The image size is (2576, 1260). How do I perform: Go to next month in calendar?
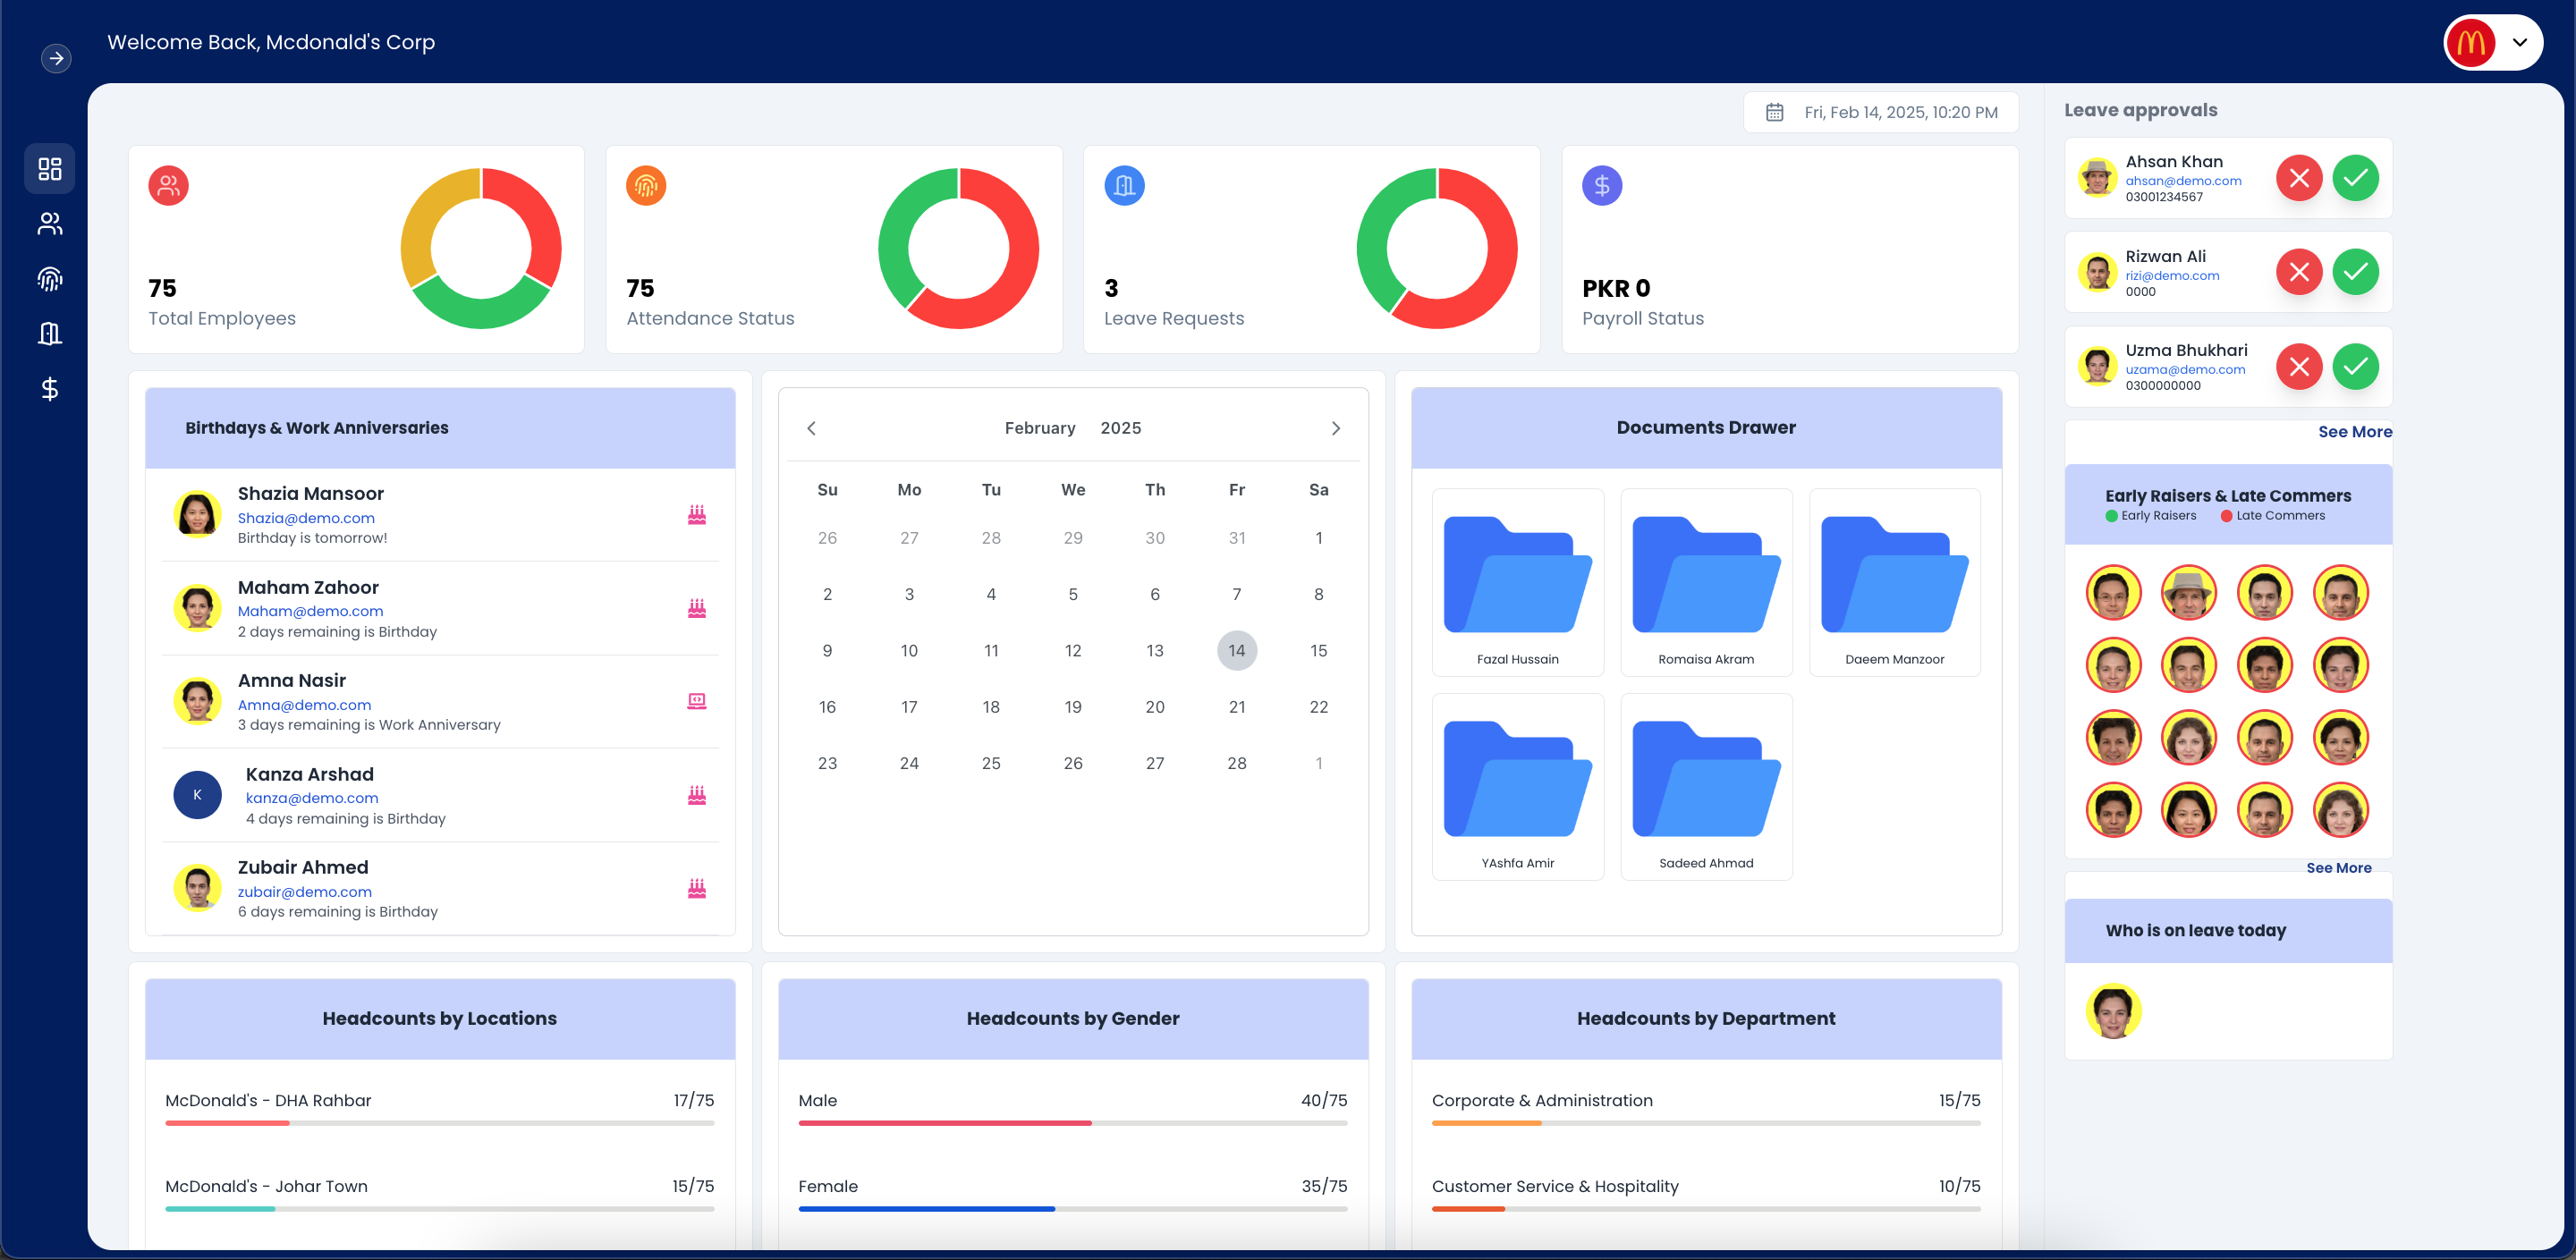coord(1336,429)
